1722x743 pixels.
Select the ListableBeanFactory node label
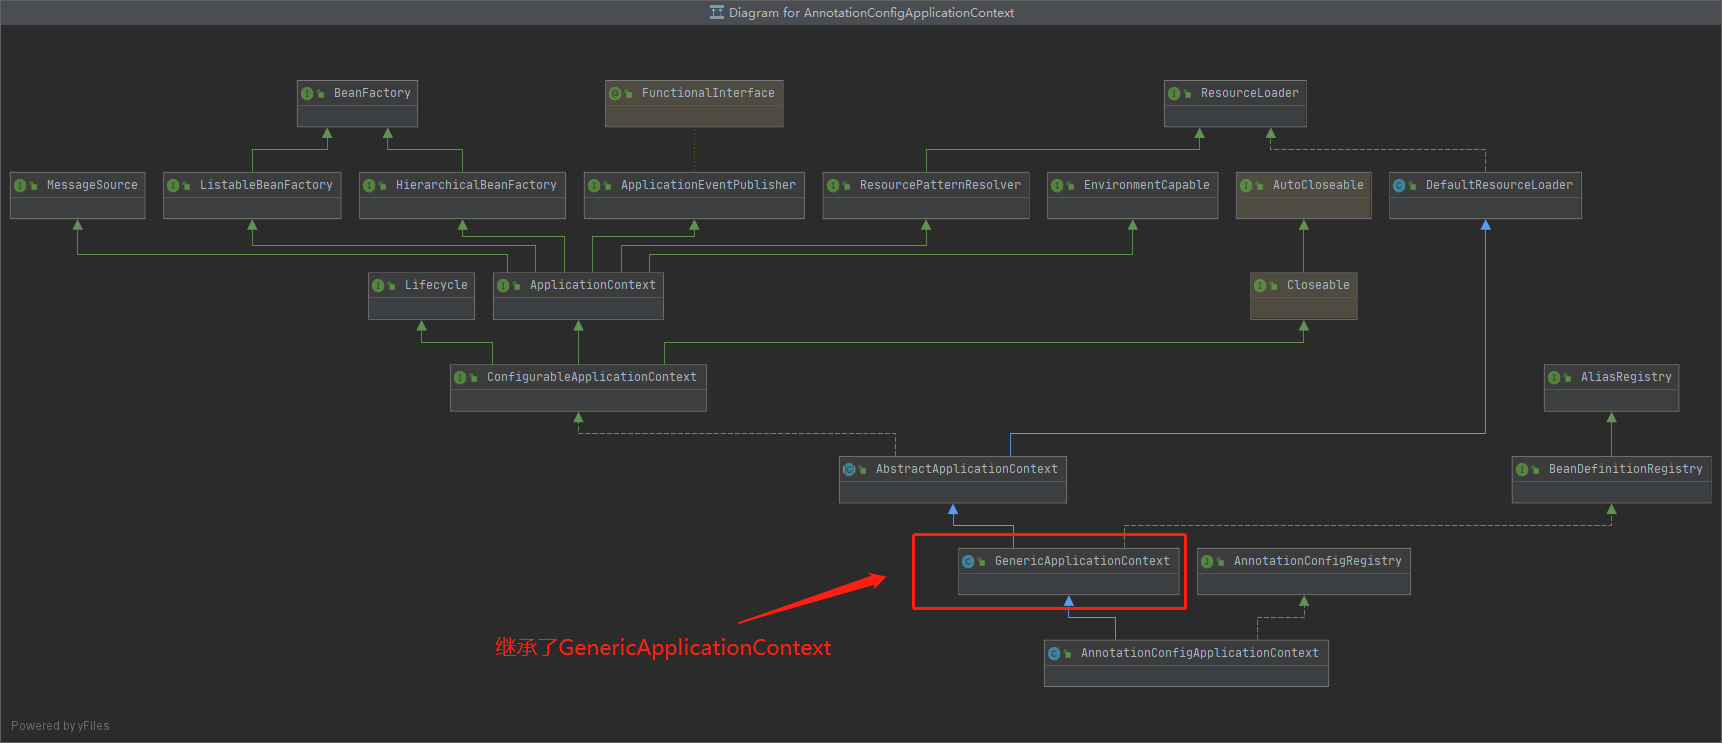(266, 185)
